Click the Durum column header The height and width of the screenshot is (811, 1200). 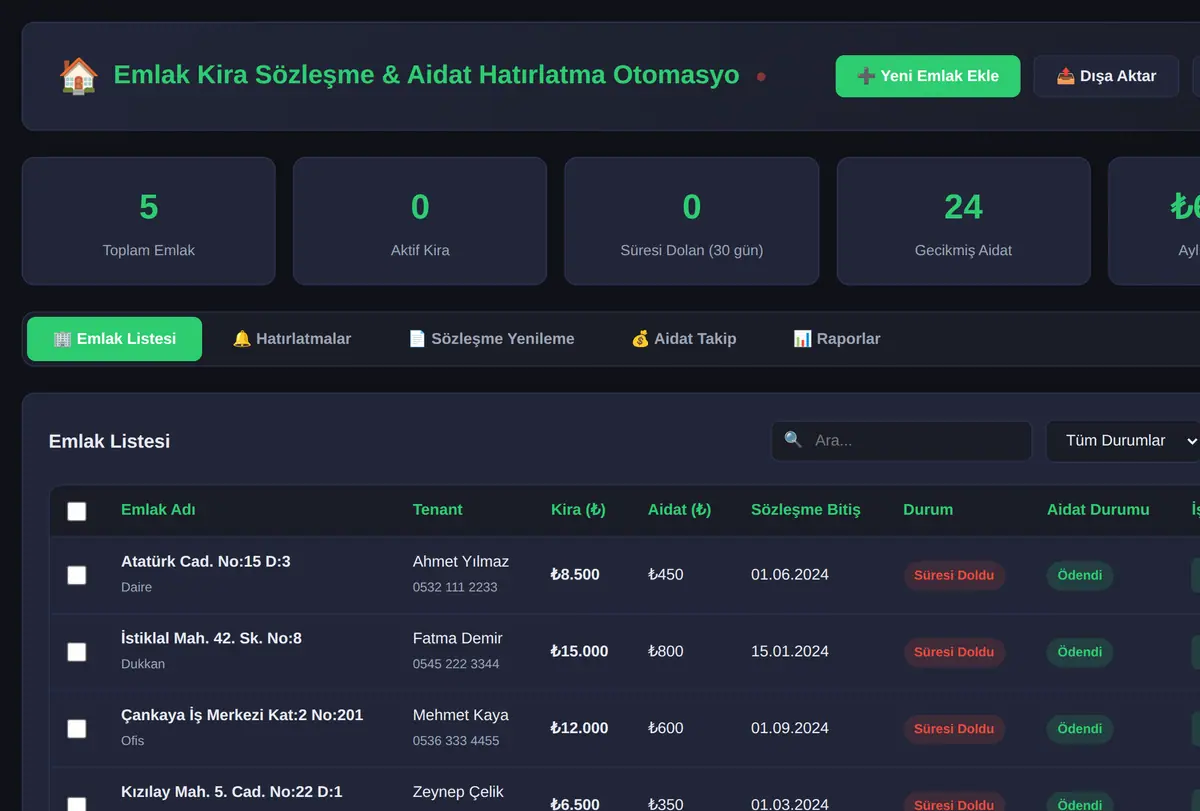(x=928, y=510)
